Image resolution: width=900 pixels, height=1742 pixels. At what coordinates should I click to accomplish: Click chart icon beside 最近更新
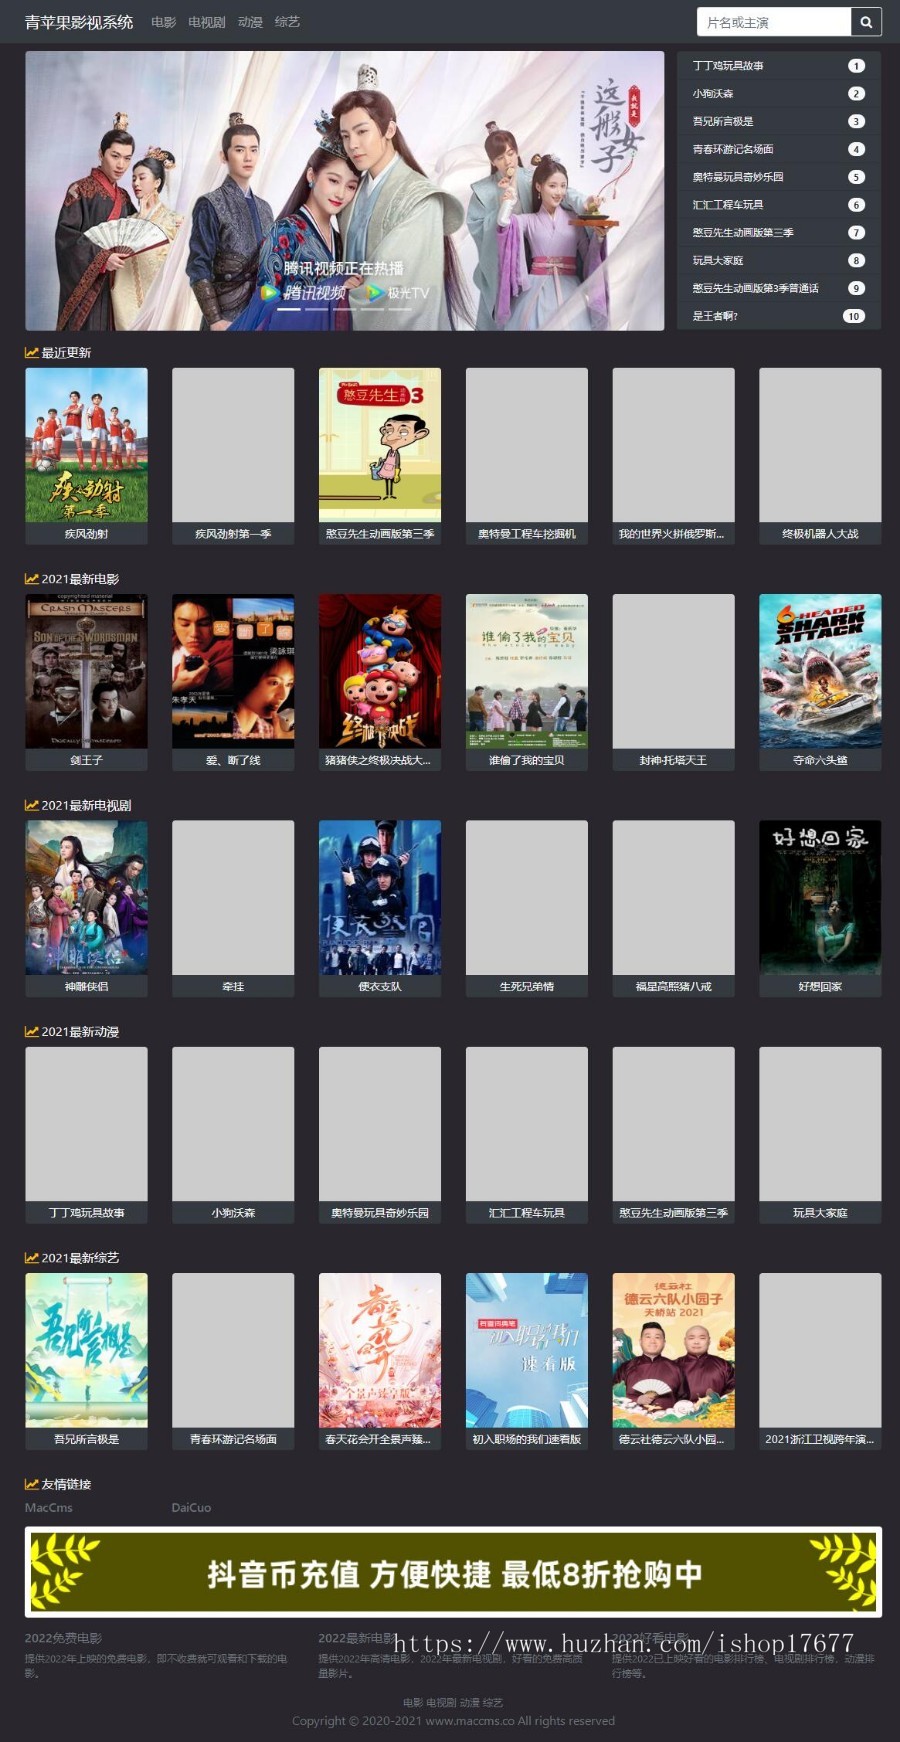[x=32, y=353]
